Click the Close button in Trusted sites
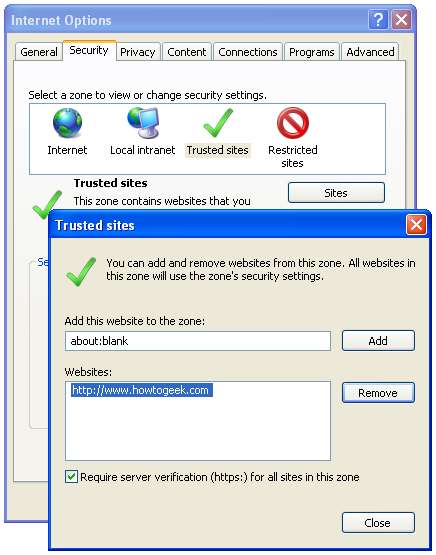The image size is (436, 555). (378, 523)
